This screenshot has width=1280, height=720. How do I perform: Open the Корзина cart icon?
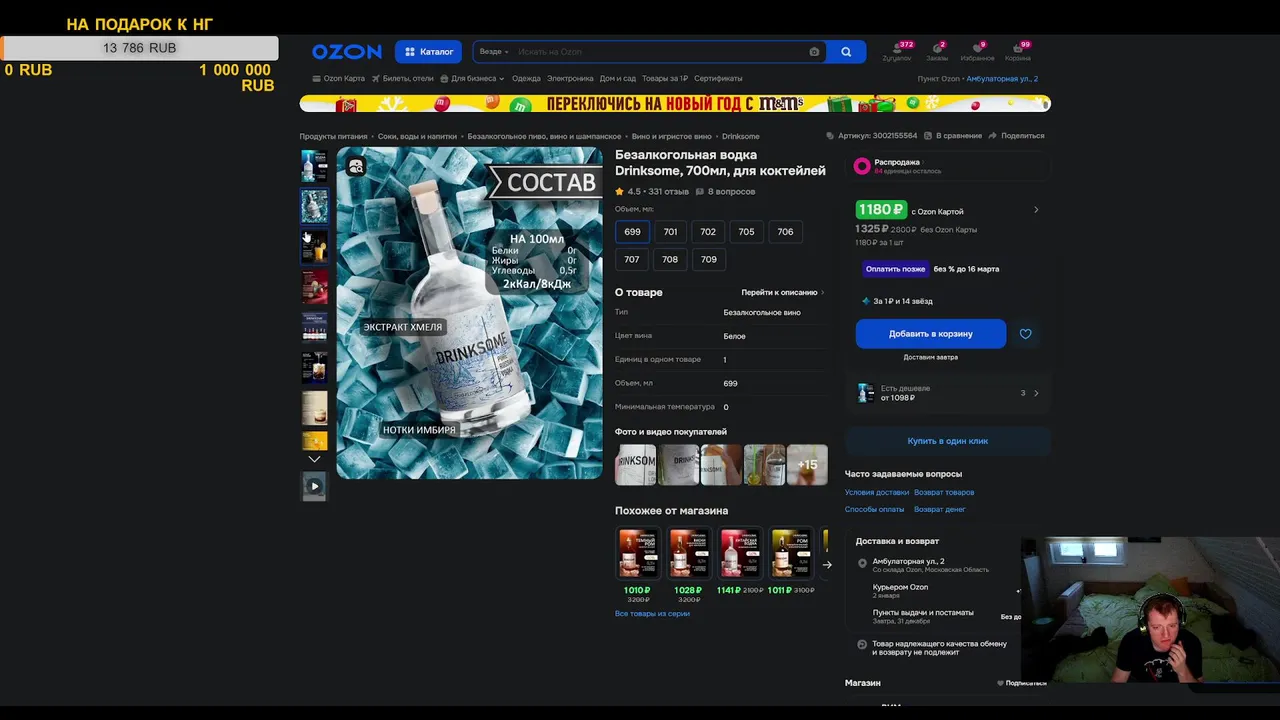click(x=1018, y=52)
